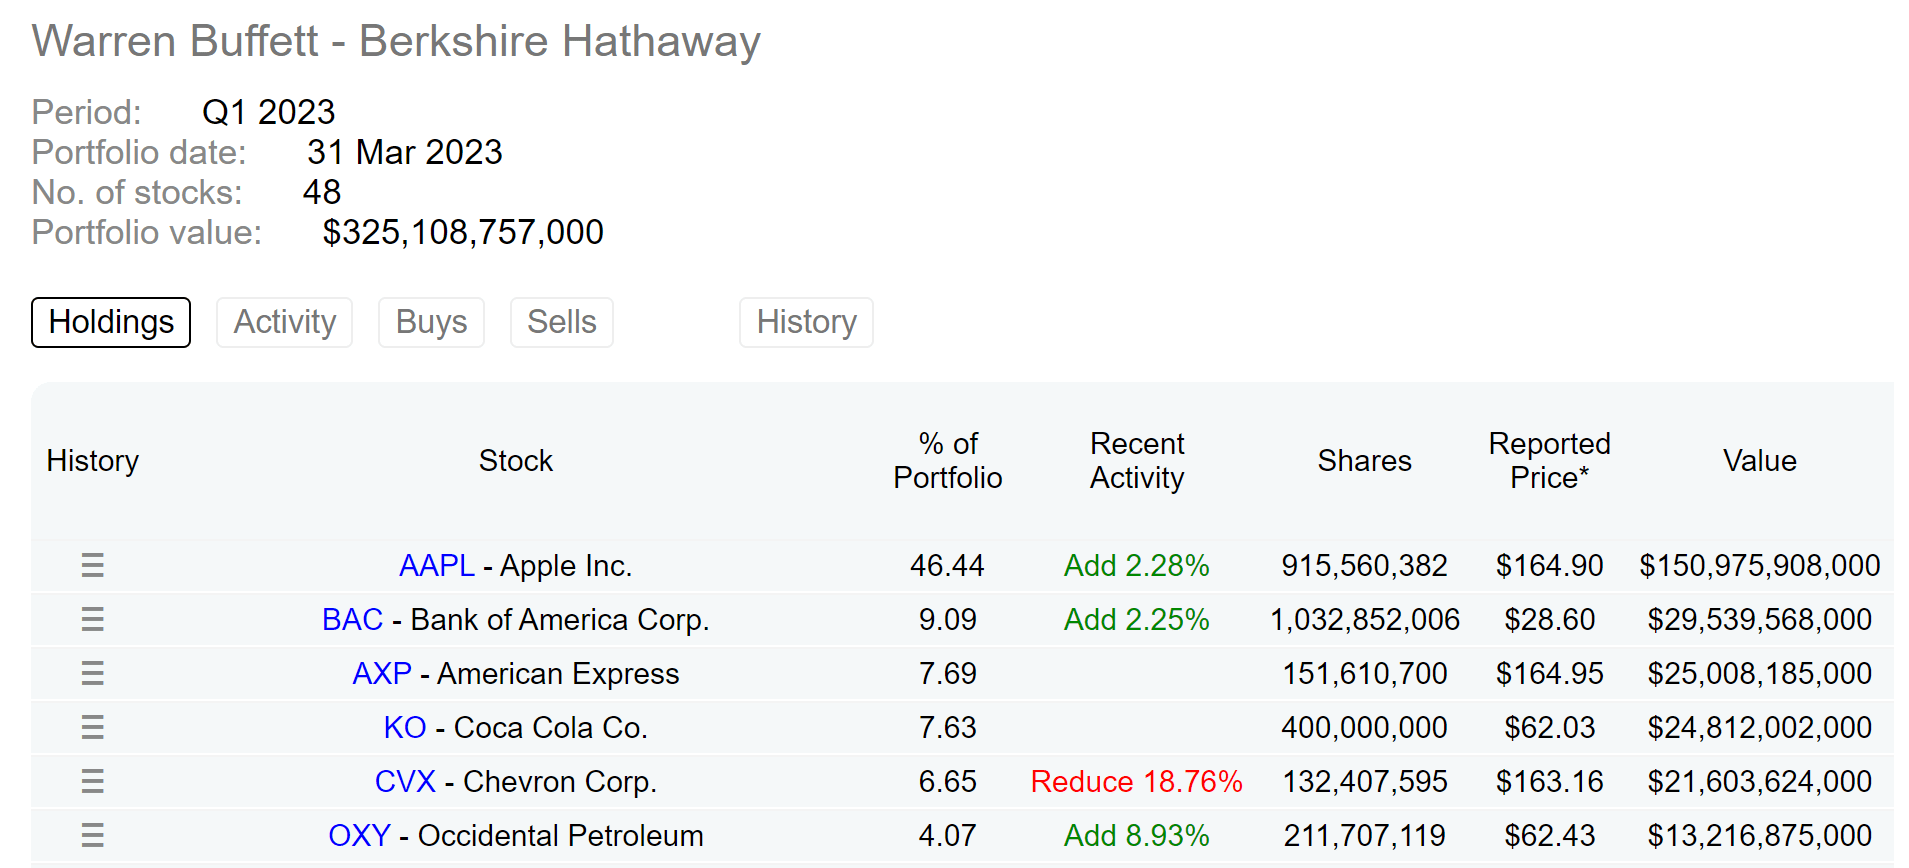This screenshot has height=868, width=1909.
Task: Open history icon for American Express row
Action: coord(92,674)
